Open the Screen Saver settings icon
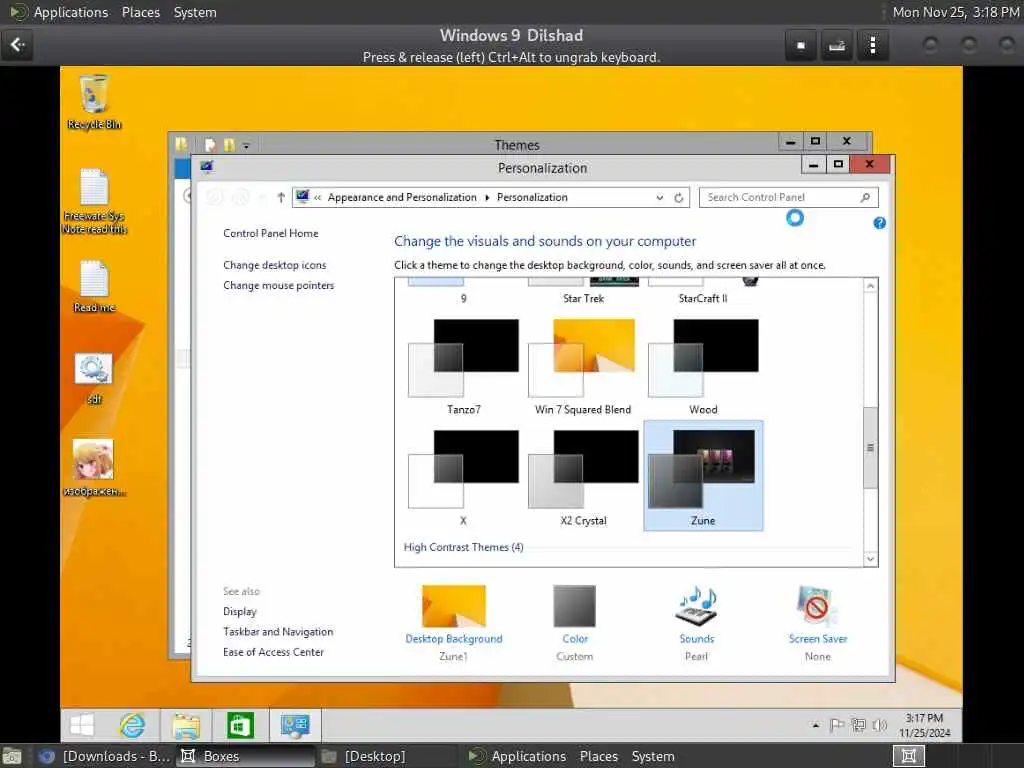 click(x=816, y=606)
